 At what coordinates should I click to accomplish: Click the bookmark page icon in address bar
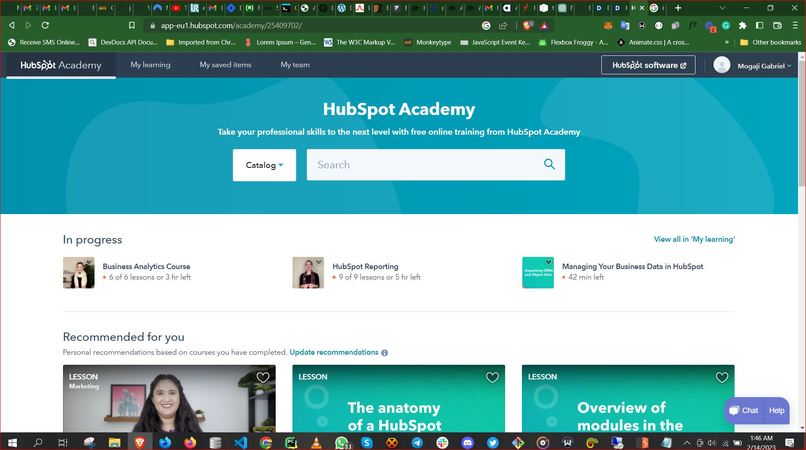132,25
